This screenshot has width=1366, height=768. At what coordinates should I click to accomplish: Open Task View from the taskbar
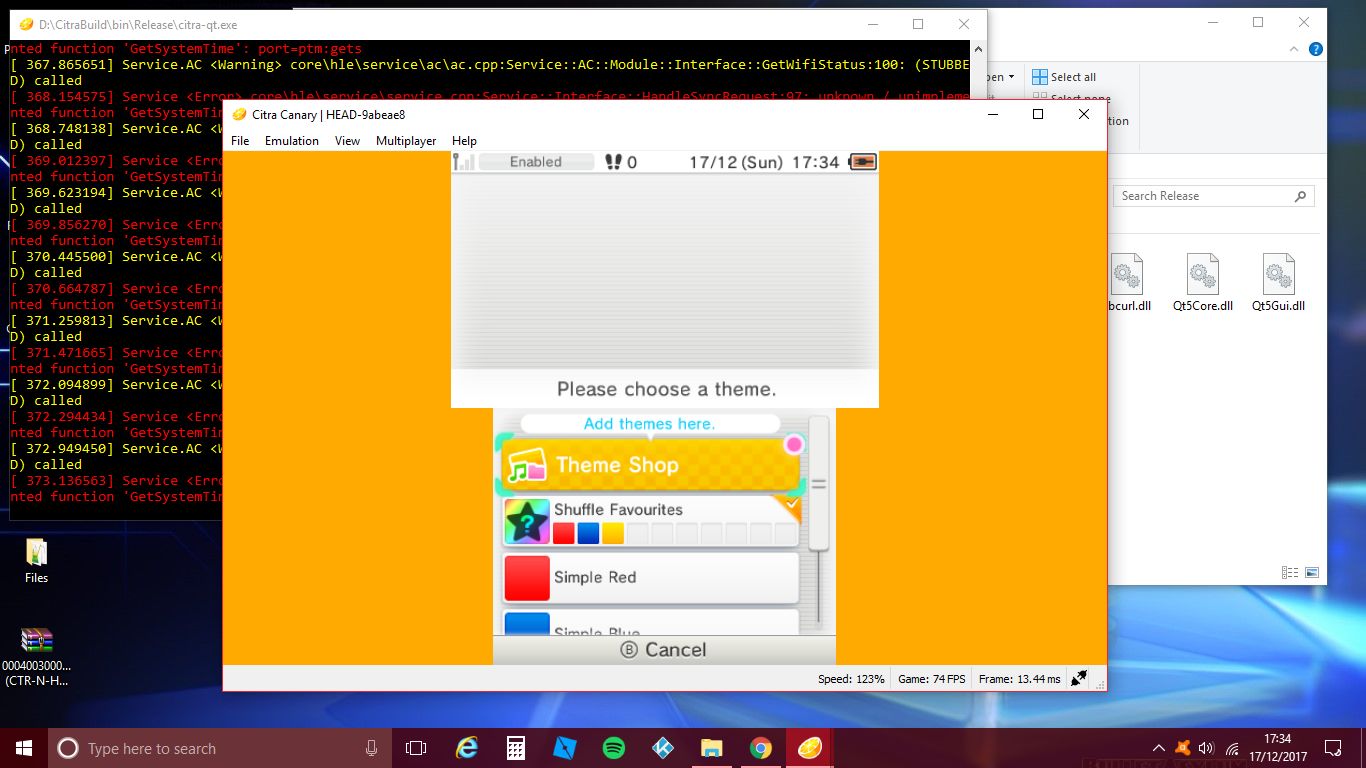tap(416, 748)
